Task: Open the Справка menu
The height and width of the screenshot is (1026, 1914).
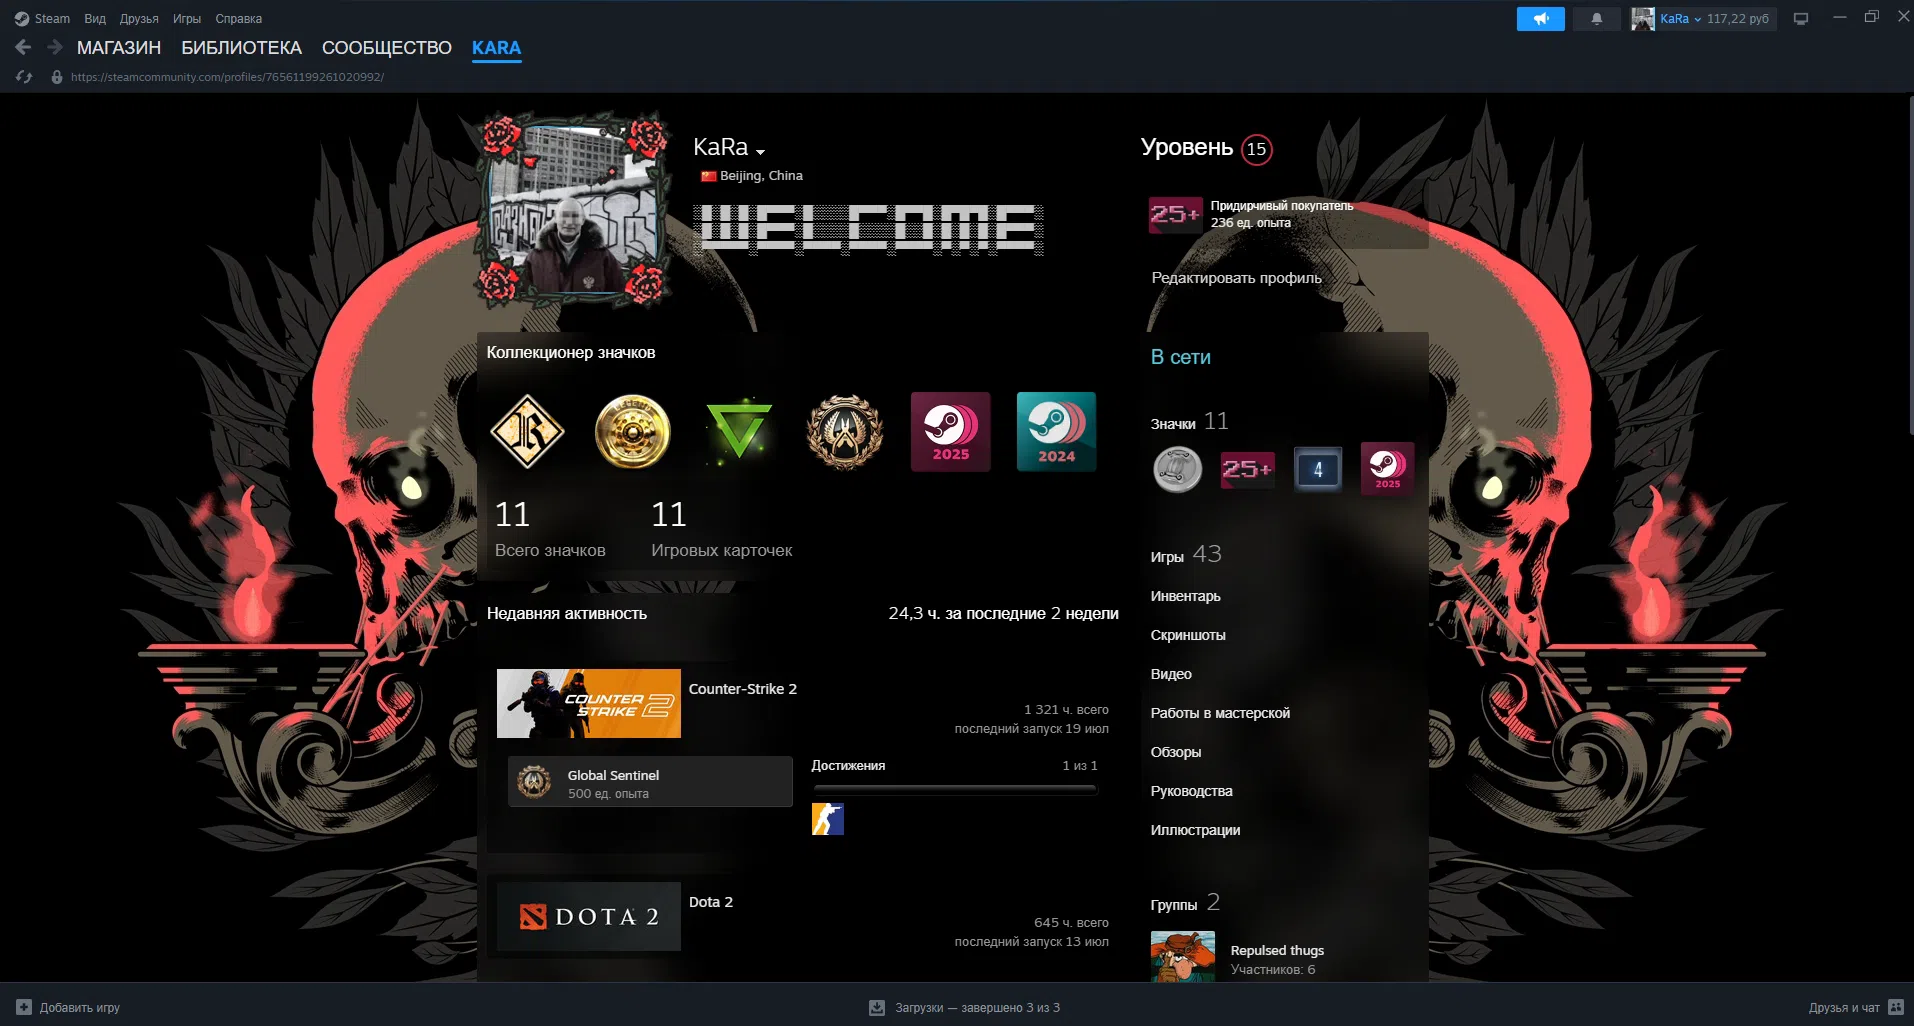Action: [x=239, y=19]
